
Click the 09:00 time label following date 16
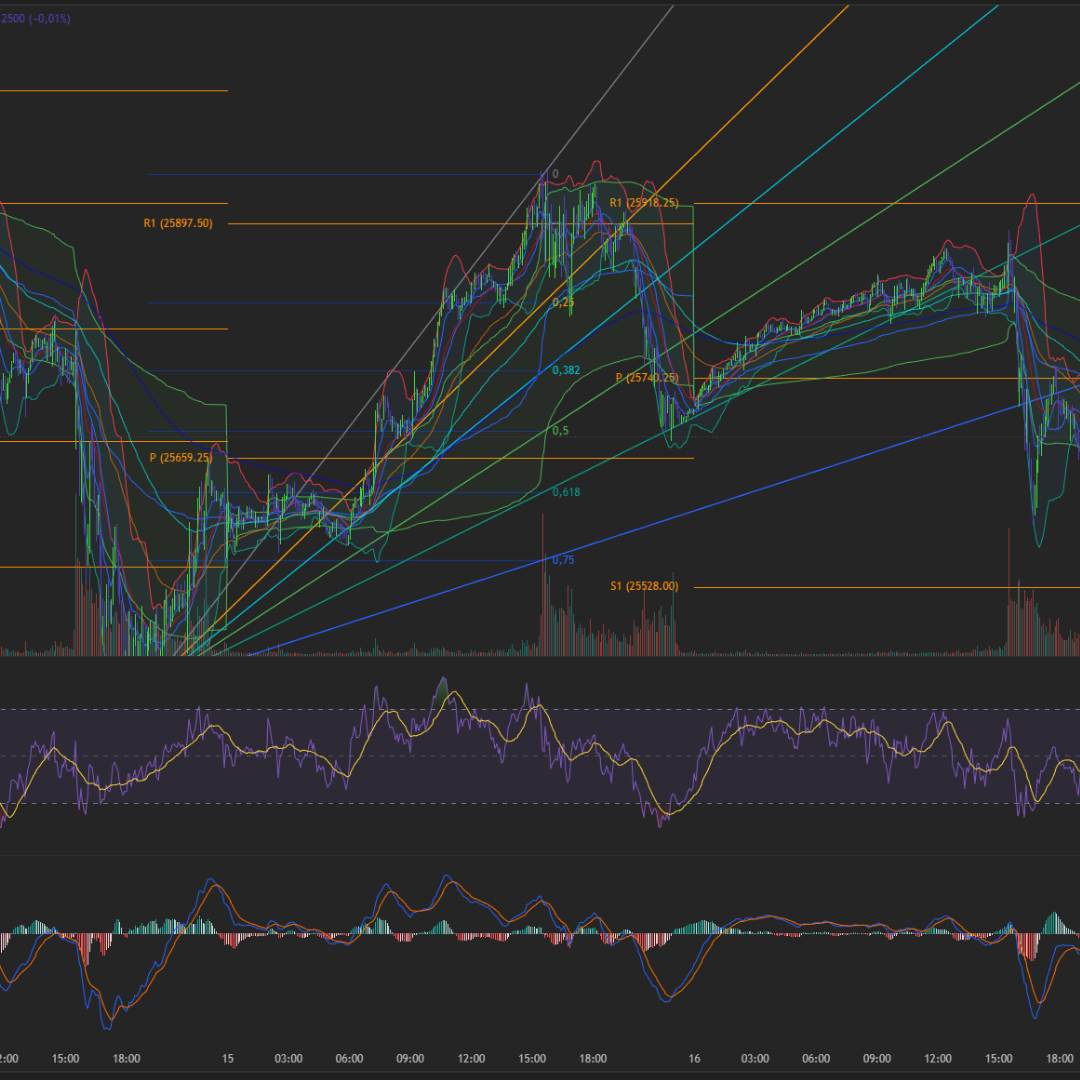point(877,1059)
